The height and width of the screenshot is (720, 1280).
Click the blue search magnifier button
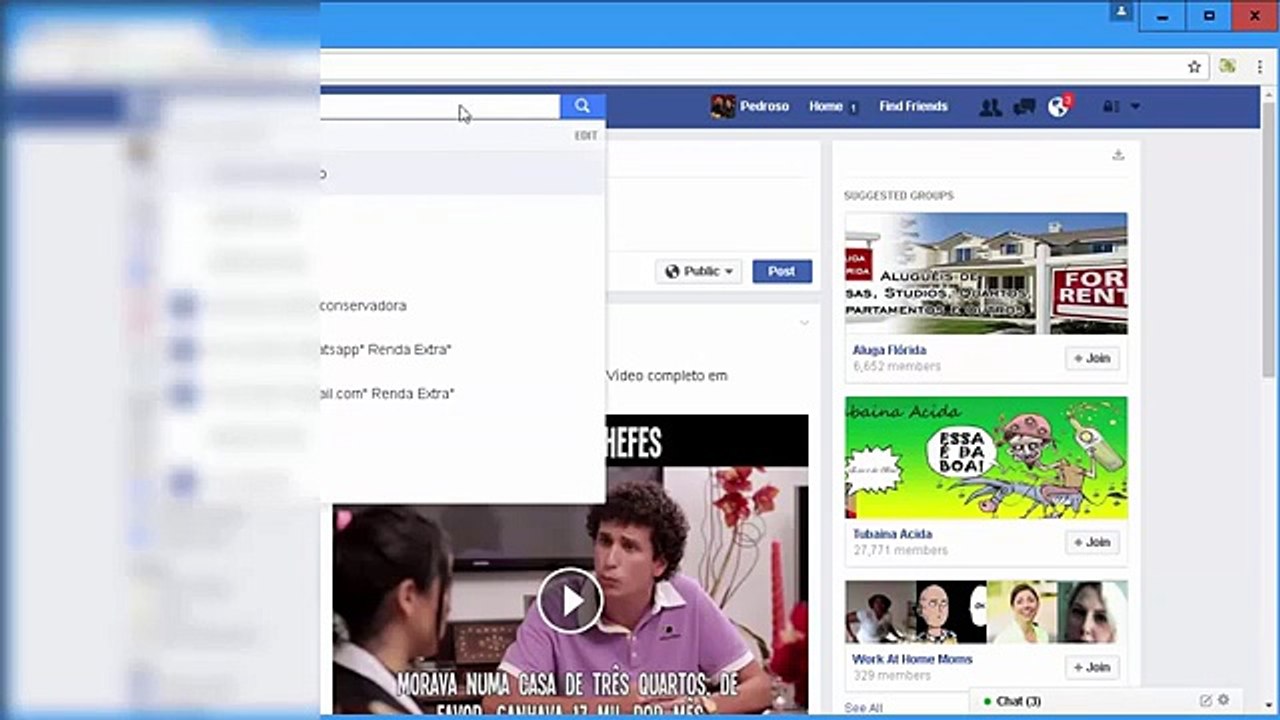[x=582, y=106]
